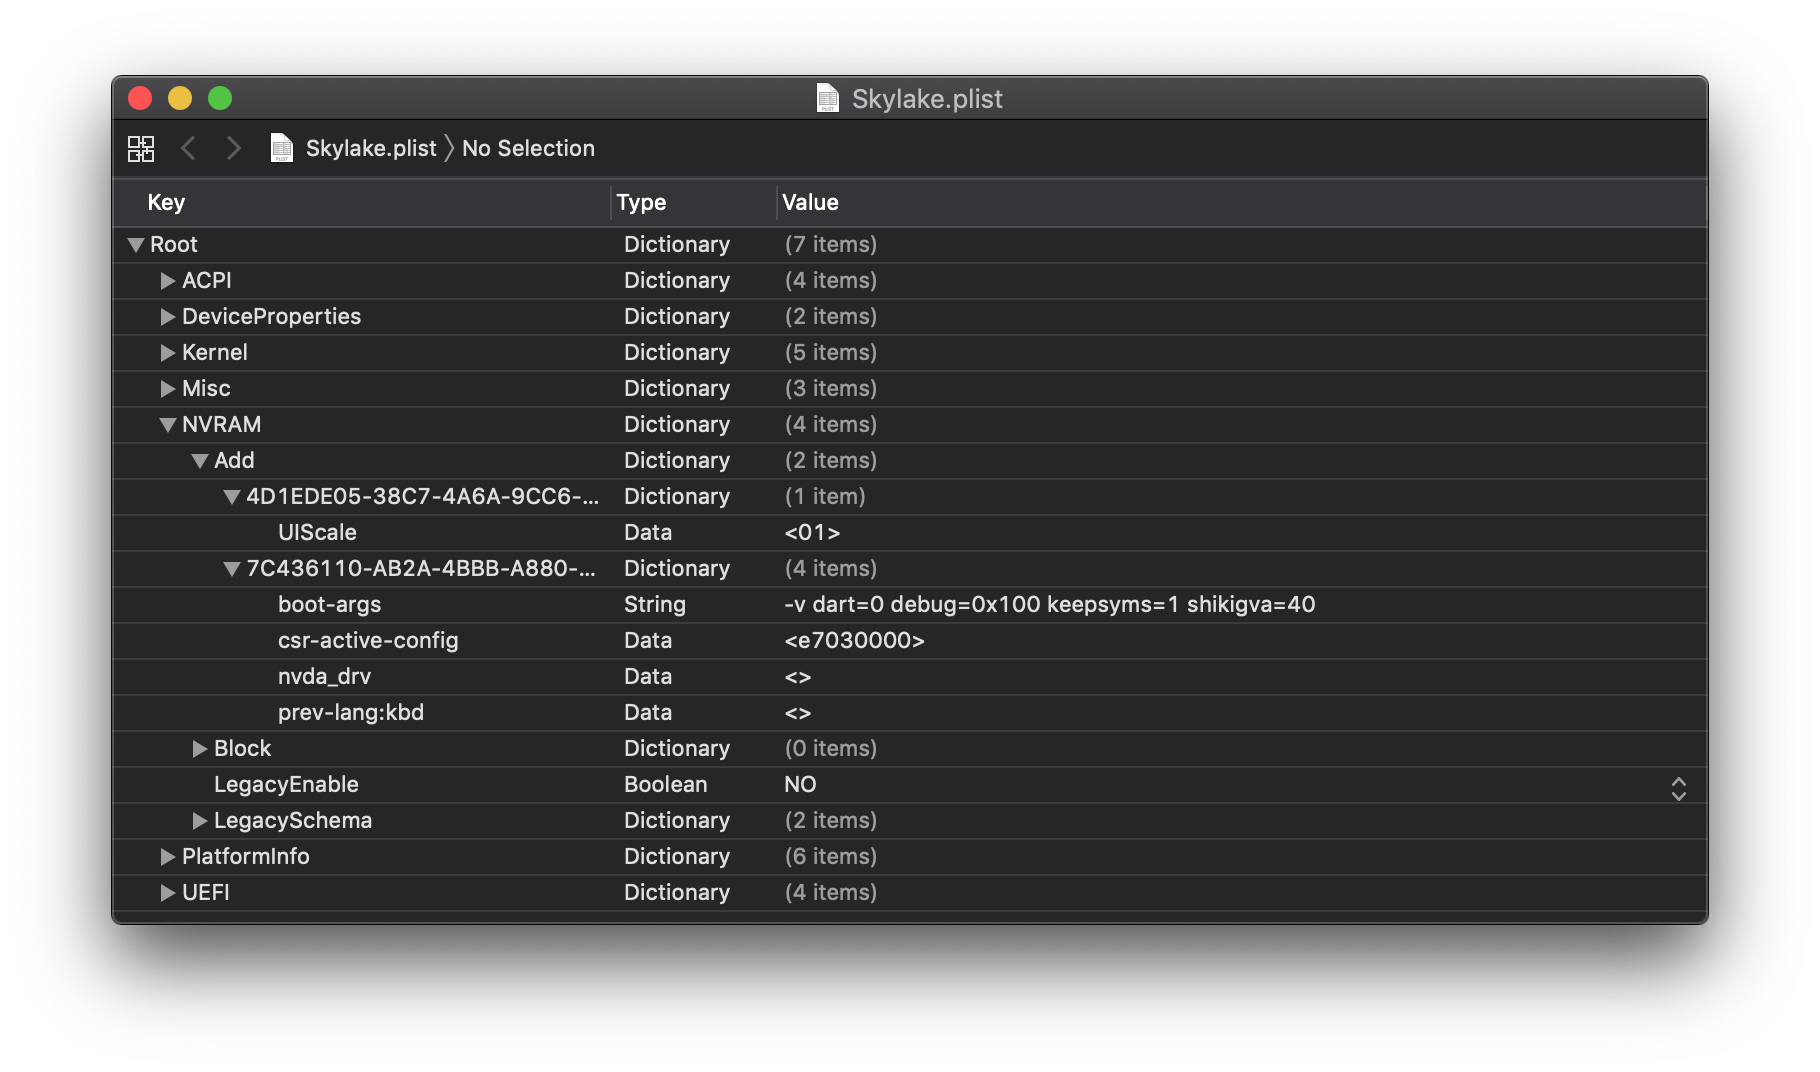Expand the DeviceProperties dictionary
Image resolution: width=1820 pixels, height=1072 pixels.
coord(168,317)
